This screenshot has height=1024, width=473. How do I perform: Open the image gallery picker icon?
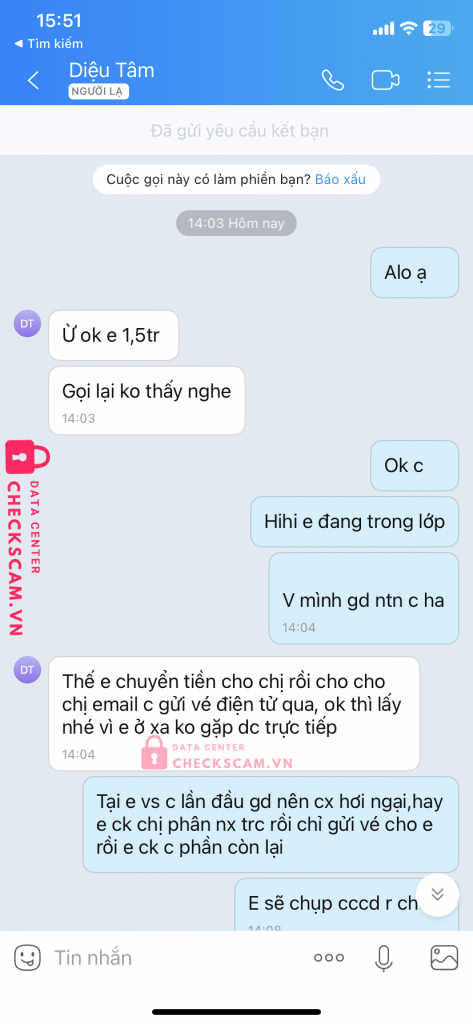point(444,958)
